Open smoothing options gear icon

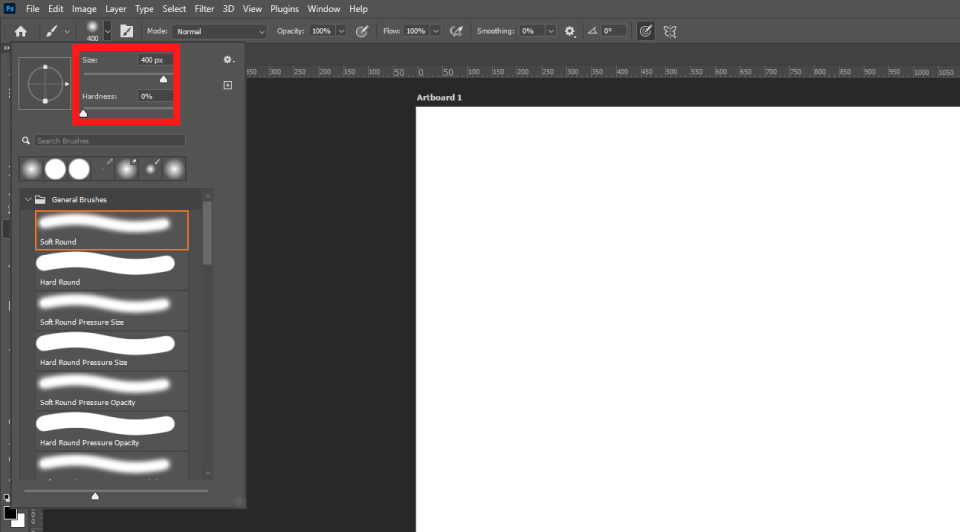(x=570, y=31)
